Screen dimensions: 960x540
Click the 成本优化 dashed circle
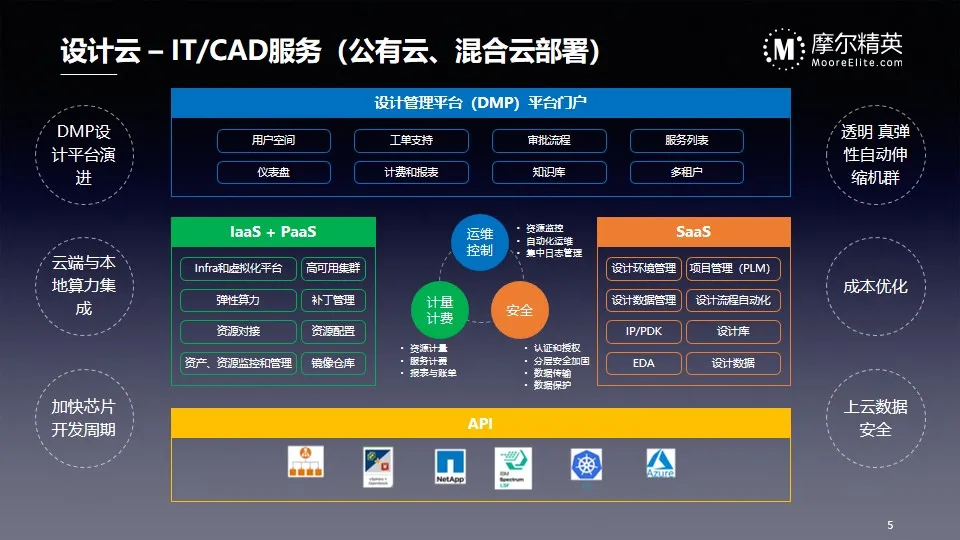[876, 286]
